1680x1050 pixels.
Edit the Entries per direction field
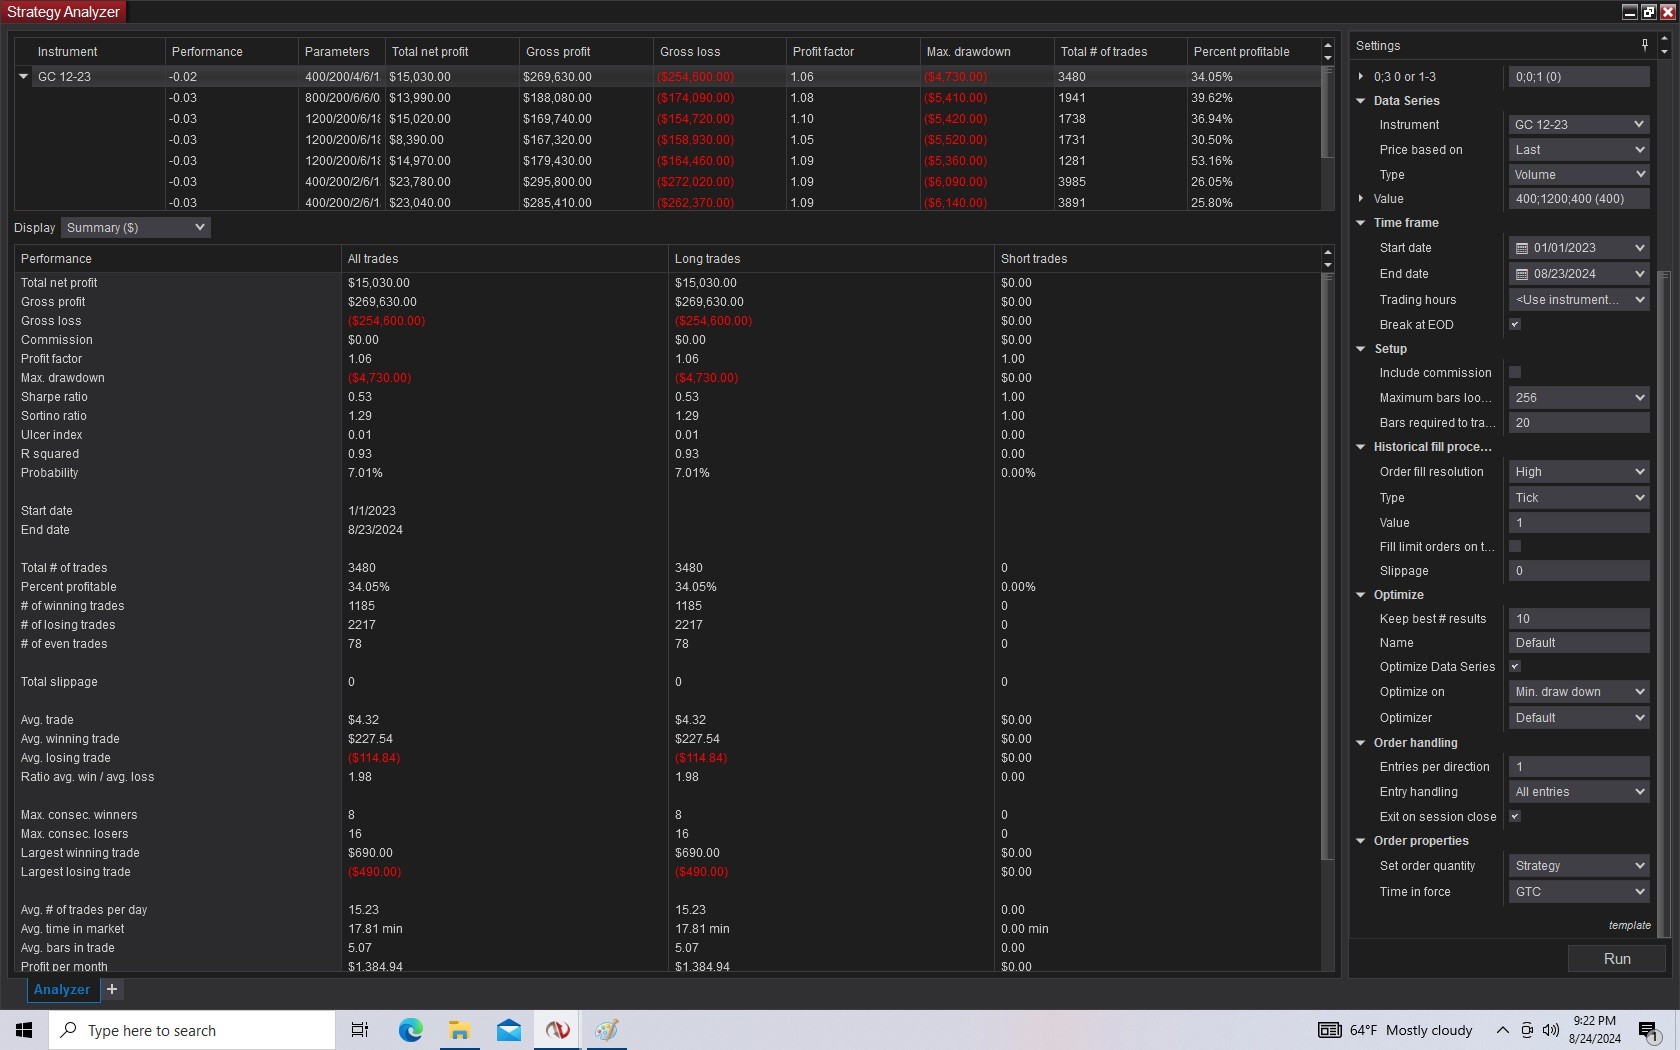click(x=1579, y=767)
